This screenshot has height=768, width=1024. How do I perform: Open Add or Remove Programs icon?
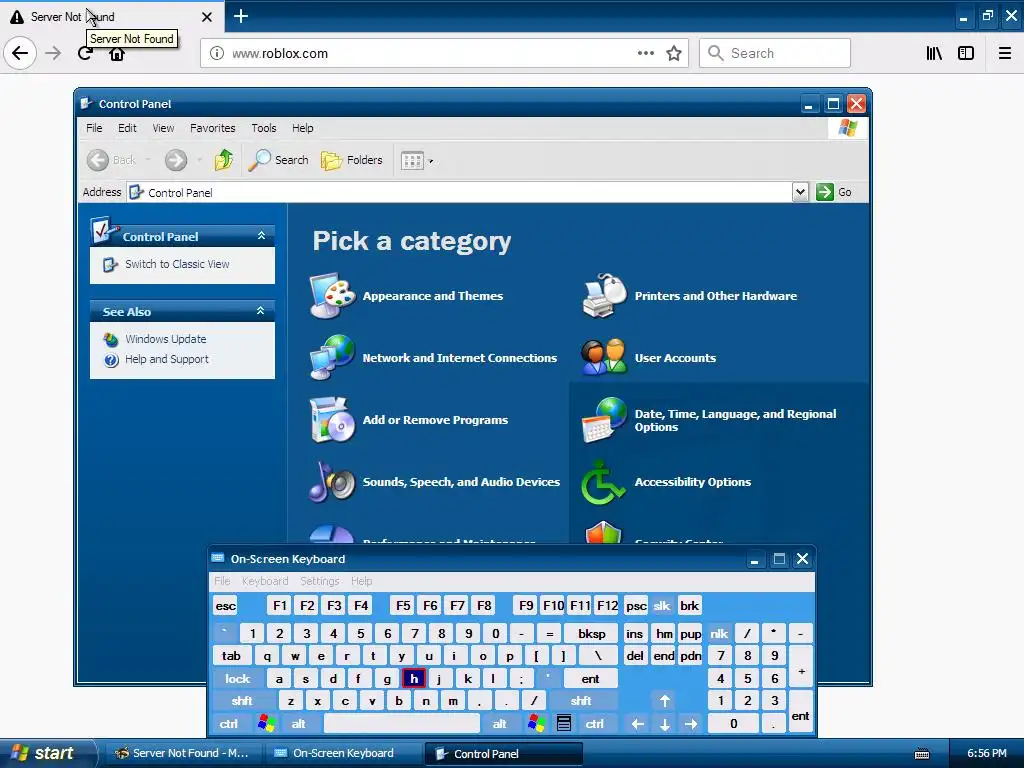click(332, 419)
